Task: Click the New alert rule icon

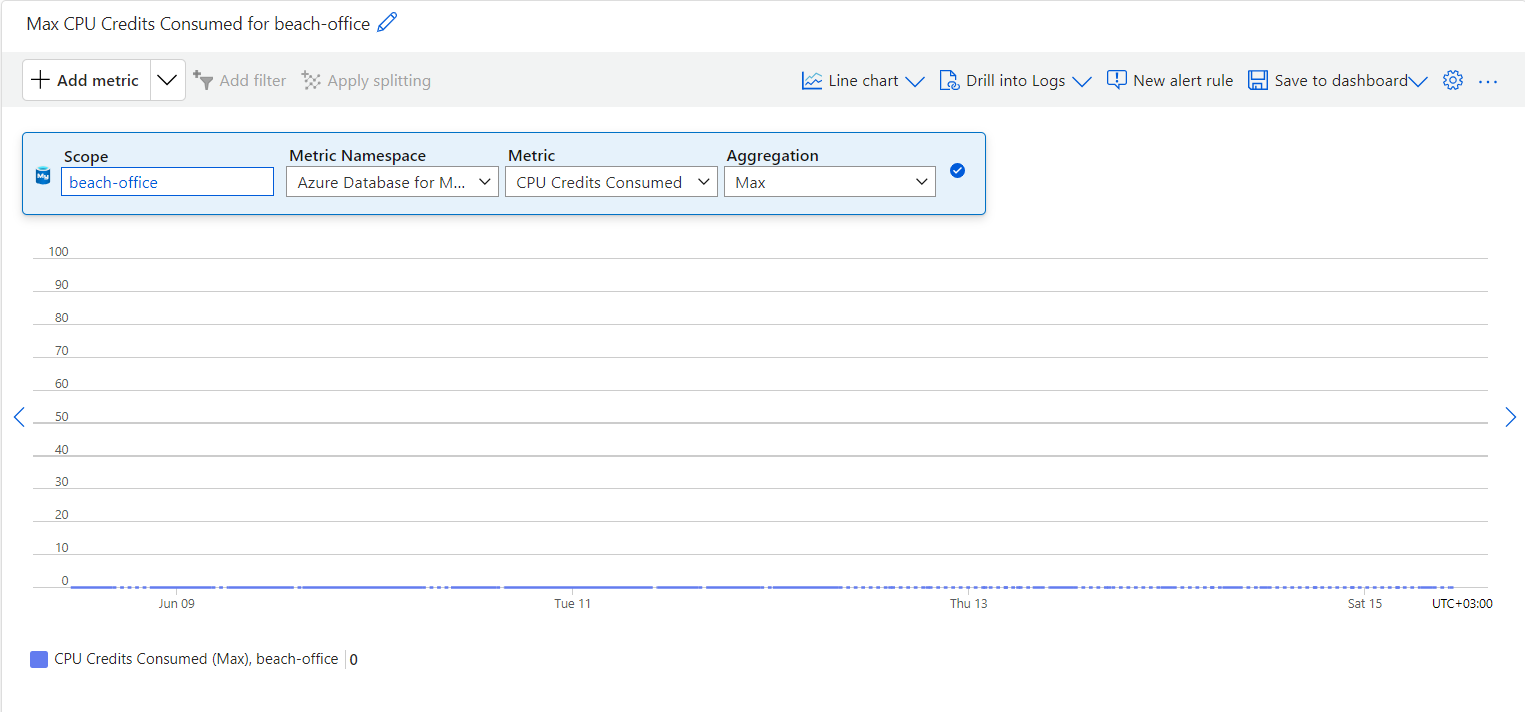Action: pos(1117,80)
